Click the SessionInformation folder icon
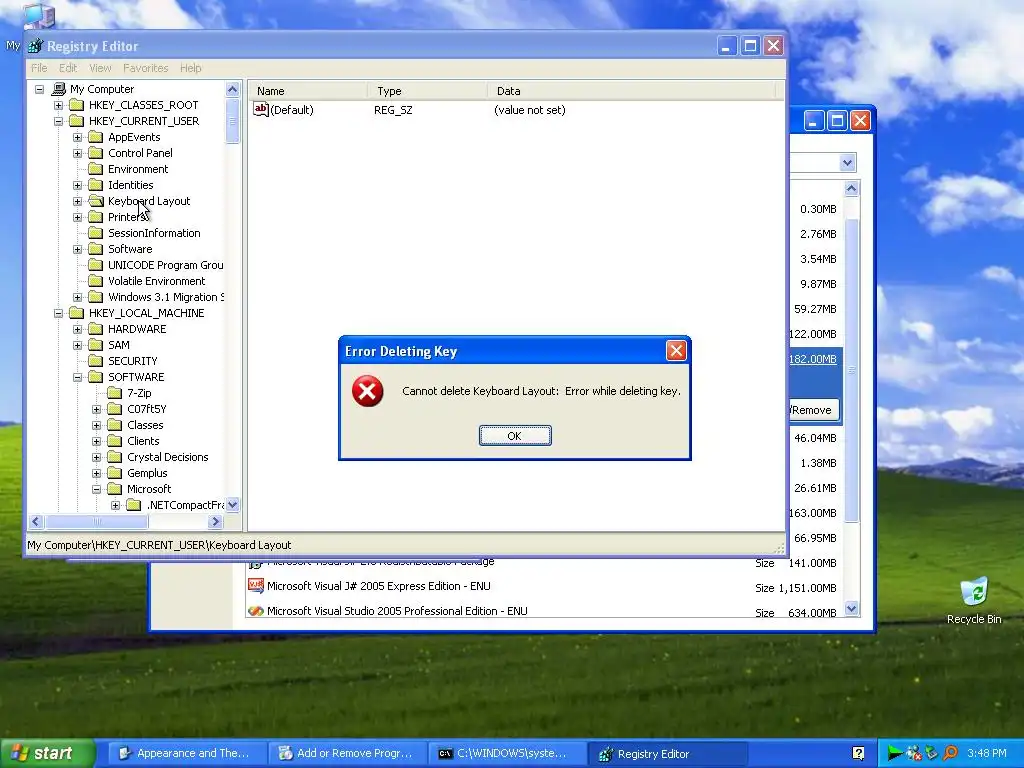 95,233
